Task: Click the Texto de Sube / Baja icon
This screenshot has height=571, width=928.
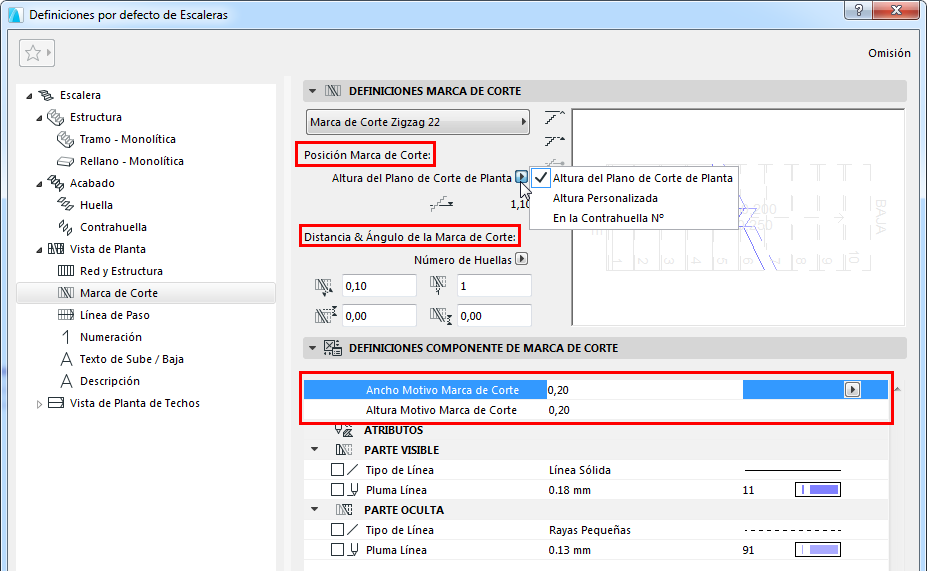Action: coord(66,359)
